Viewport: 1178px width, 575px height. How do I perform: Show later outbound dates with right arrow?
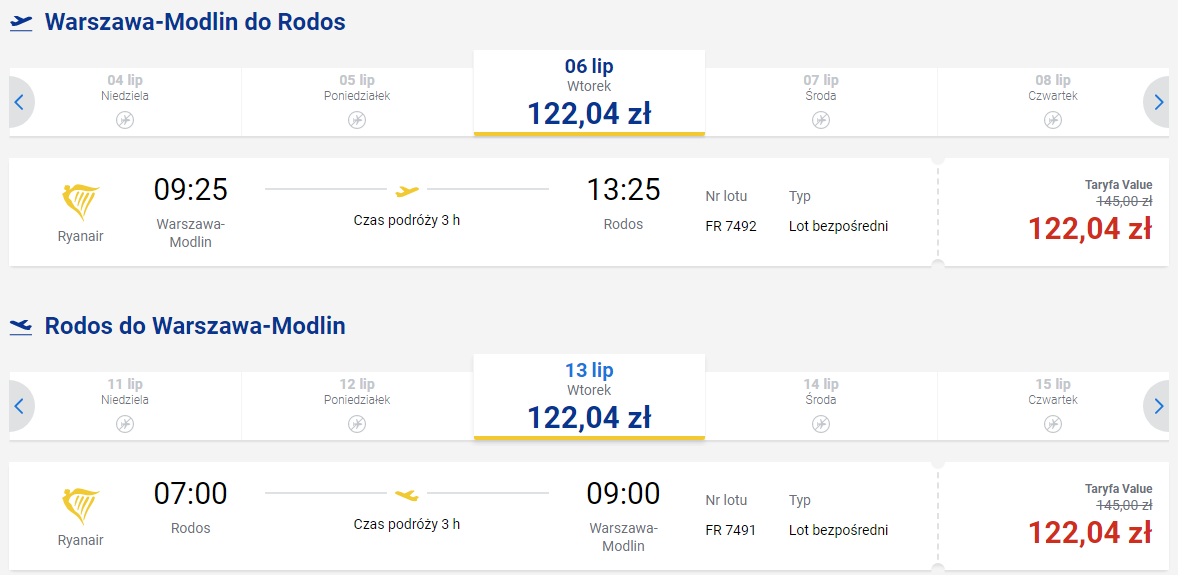coord(1157,102)
